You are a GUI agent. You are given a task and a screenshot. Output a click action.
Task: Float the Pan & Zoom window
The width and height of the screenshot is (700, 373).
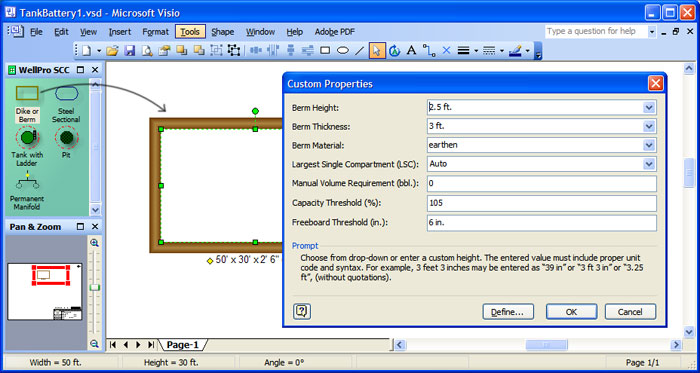[80, 227]
